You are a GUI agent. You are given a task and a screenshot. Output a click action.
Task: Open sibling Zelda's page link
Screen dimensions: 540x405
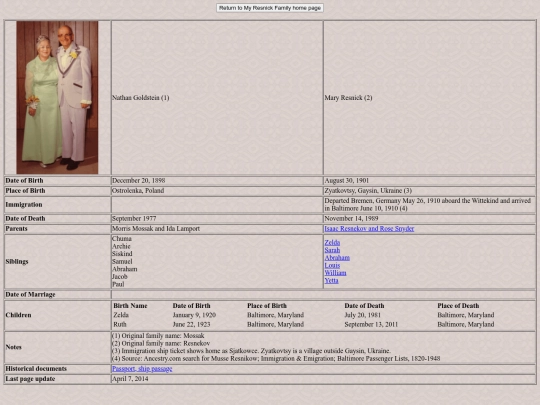[332, 242]
